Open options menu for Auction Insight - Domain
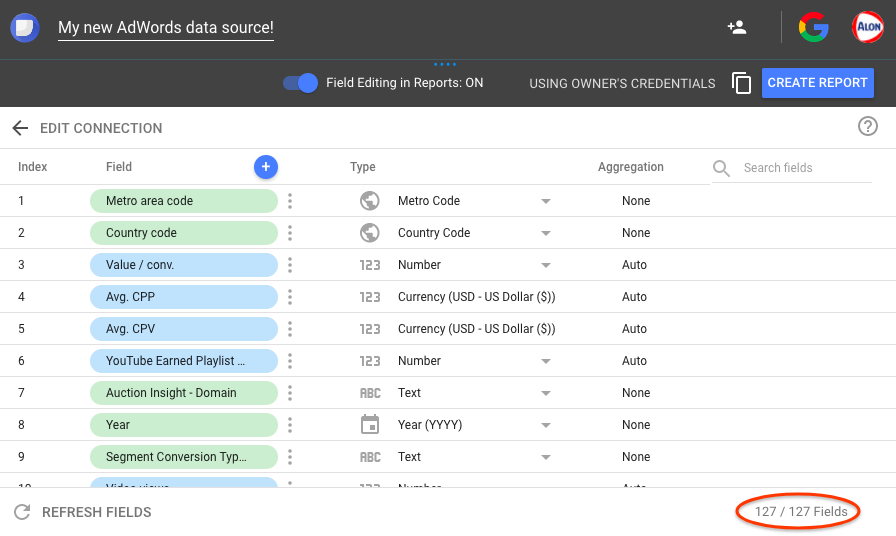Screen dimensions: 896x536 (290, 393)
